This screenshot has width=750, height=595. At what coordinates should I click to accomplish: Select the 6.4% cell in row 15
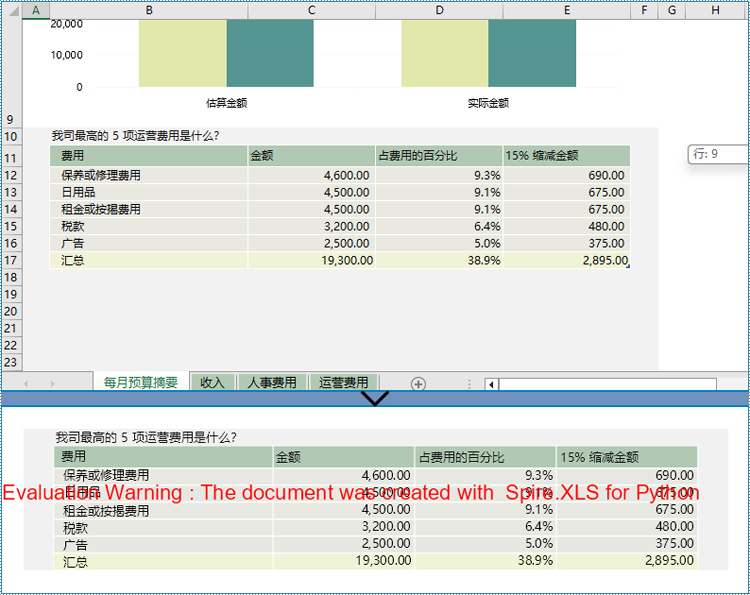439,226
